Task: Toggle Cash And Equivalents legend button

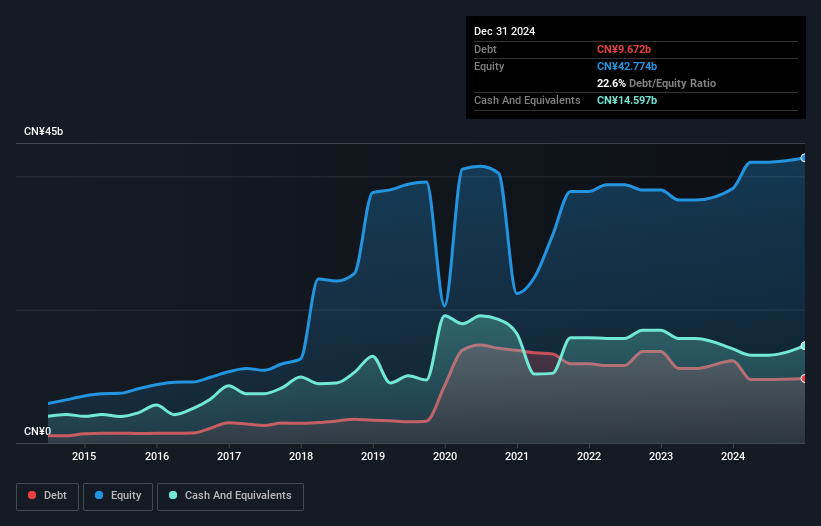Action: tap(230, 496)
